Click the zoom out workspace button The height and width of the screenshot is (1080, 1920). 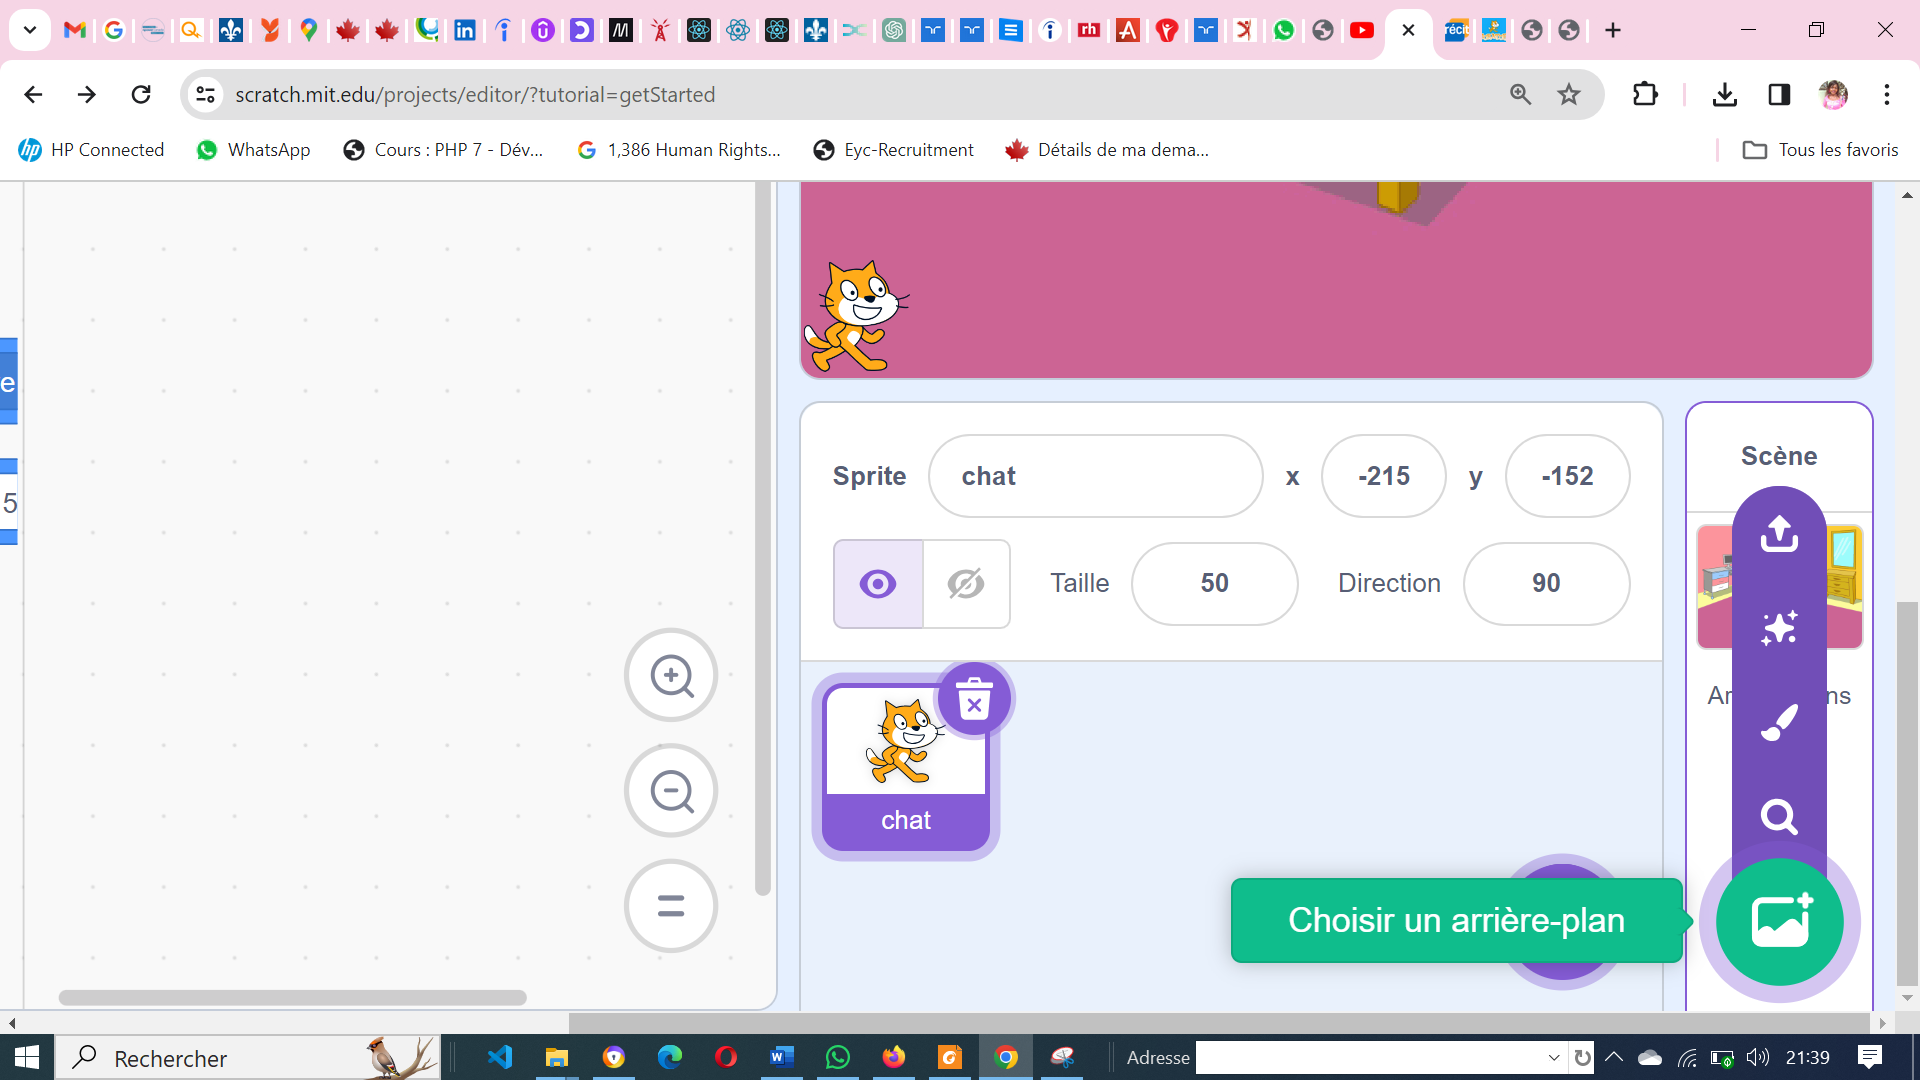coord(671,791)
